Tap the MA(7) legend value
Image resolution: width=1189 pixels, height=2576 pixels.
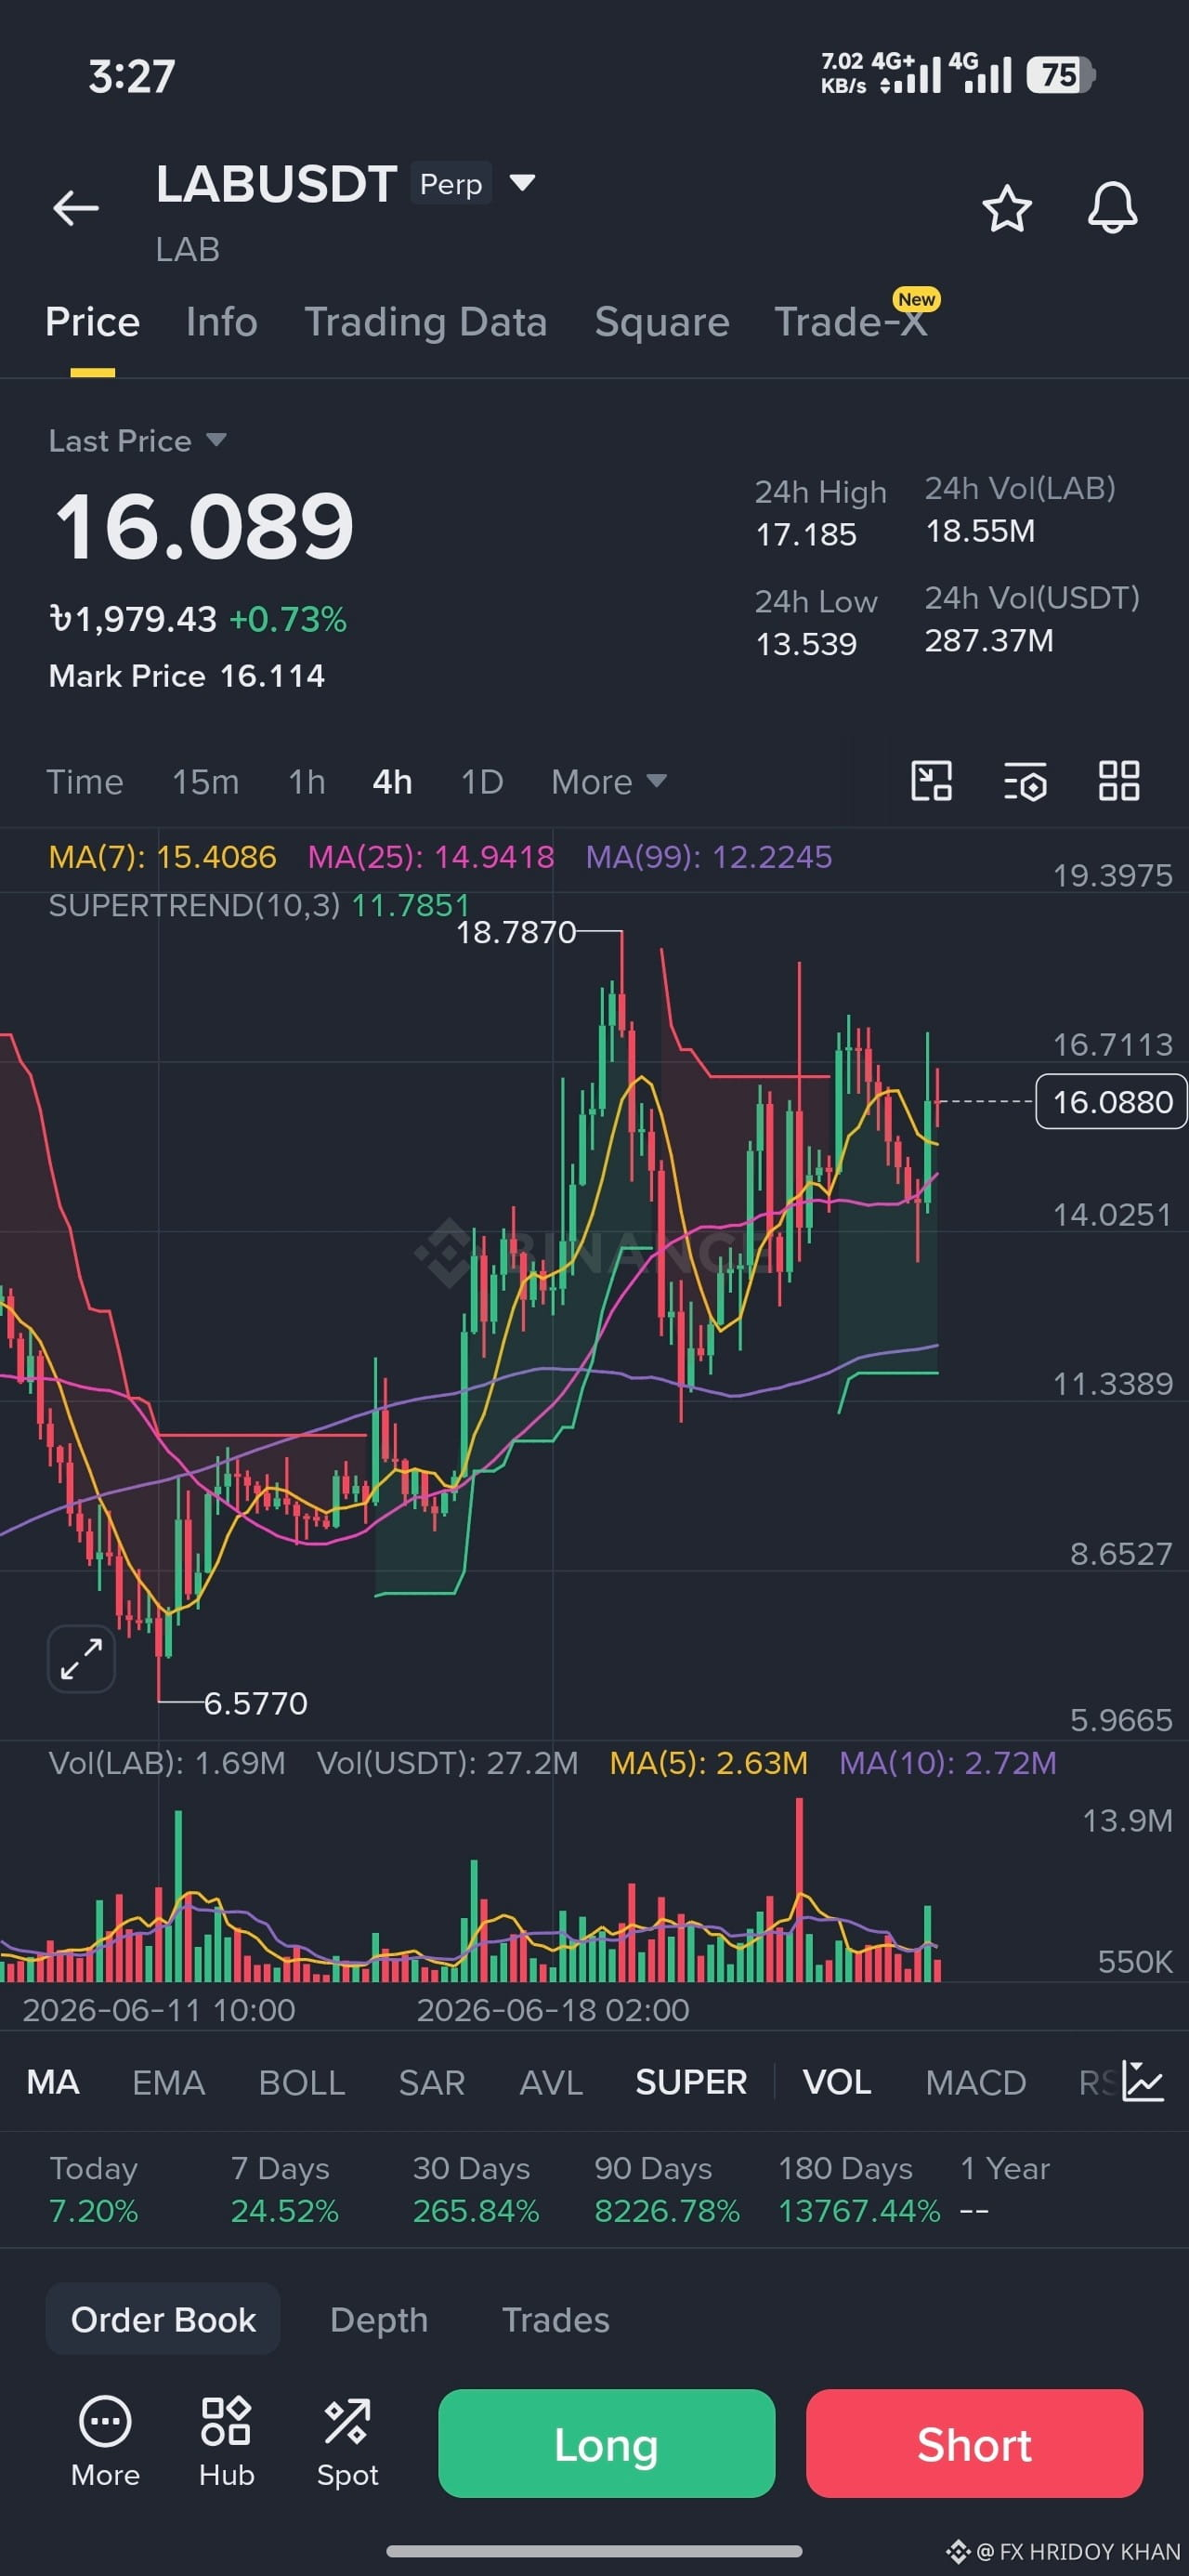[x=162, y=856]
